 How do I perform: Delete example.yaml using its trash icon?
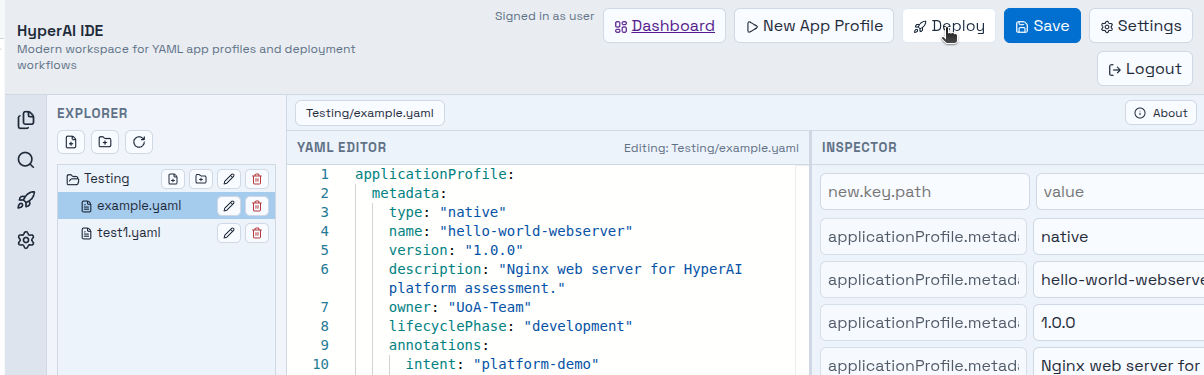tap(257, 206)
